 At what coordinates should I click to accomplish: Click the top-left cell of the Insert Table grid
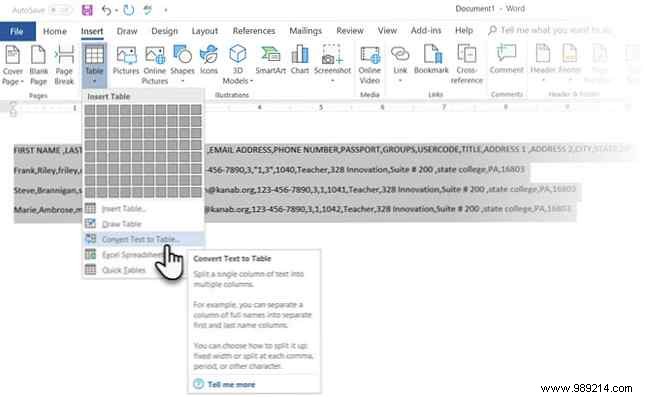click(x=90, y=110)
